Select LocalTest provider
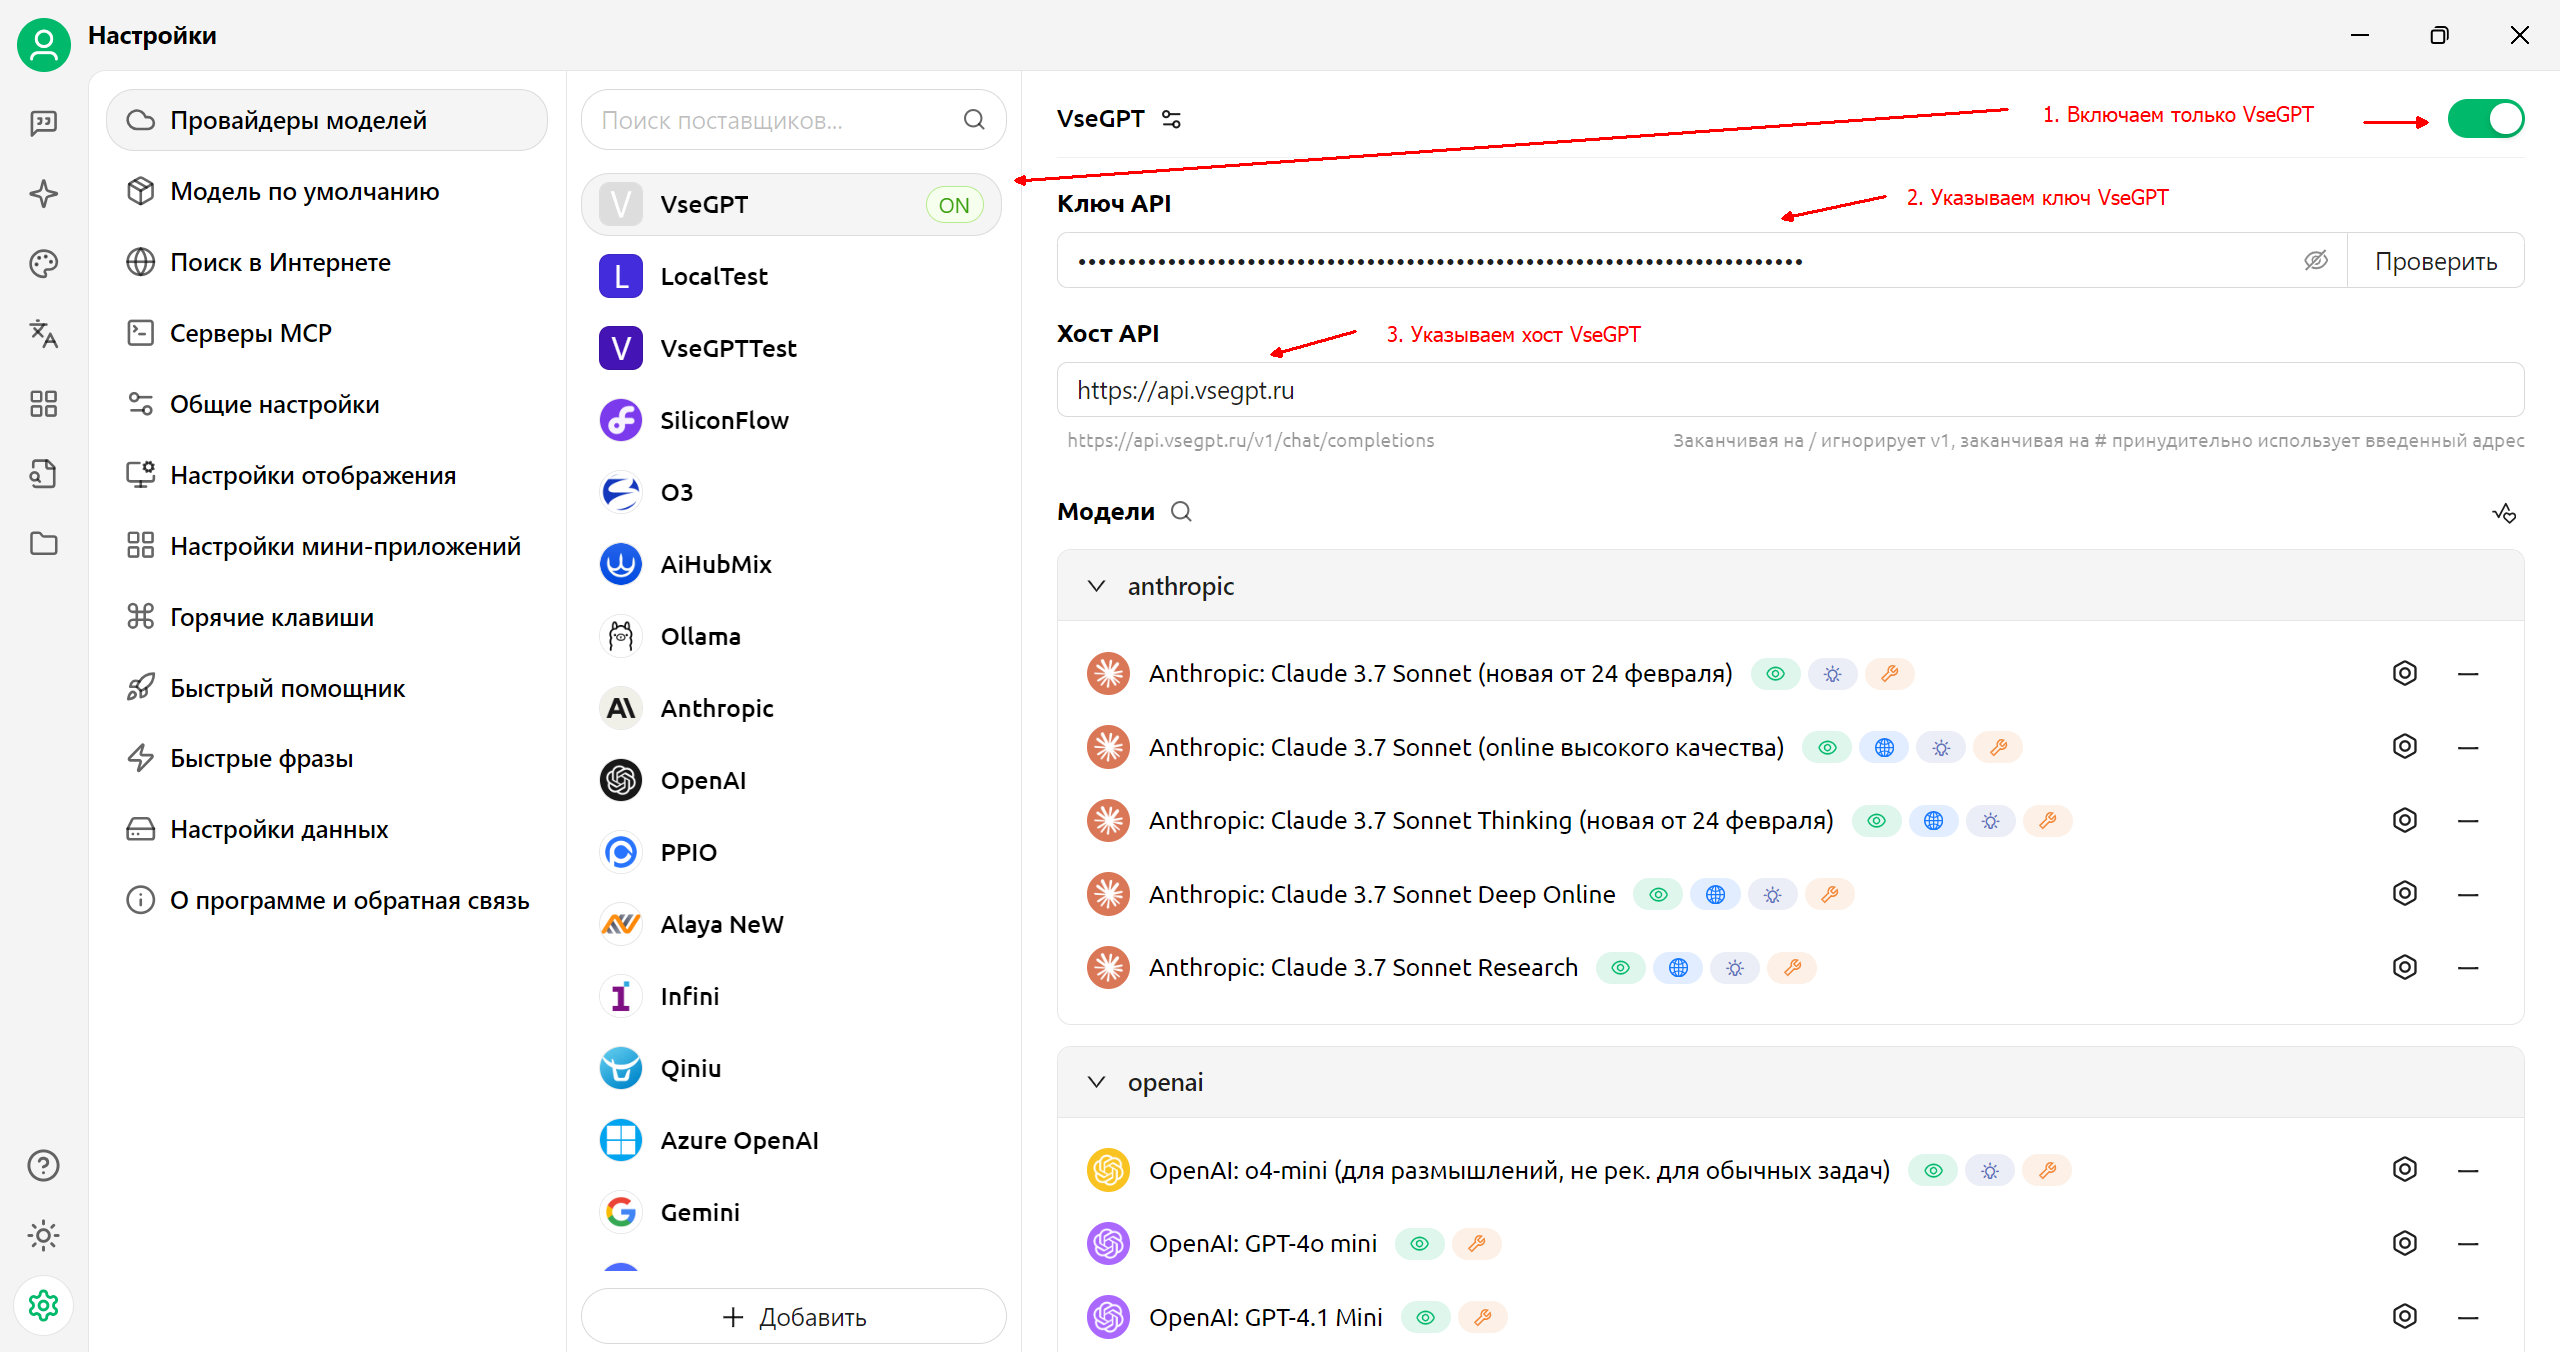The width and height of the screenshot is (2560, 1352). point(791,276)
